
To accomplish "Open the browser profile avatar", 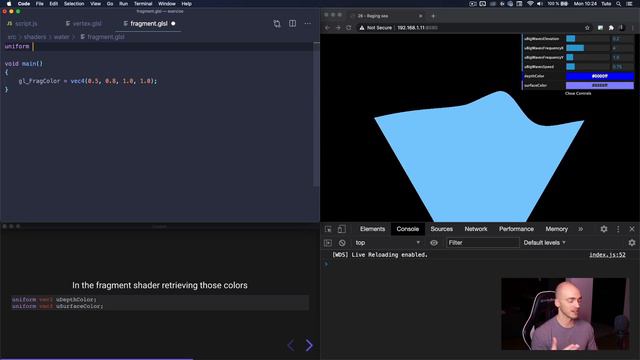I will coord(621,28).
